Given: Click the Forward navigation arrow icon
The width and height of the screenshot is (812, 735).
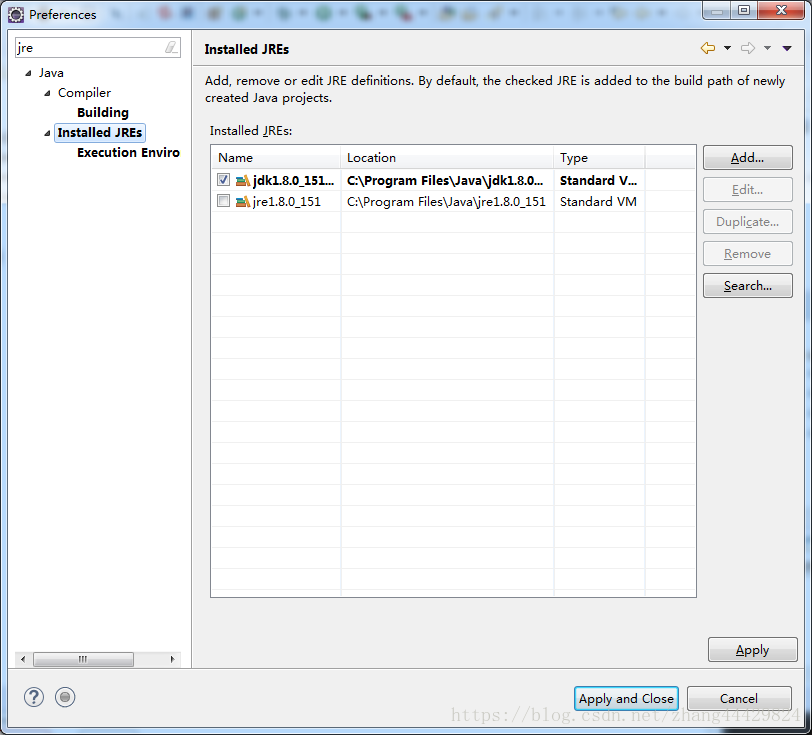Looking at the screenshot, I should coord(748,48).
